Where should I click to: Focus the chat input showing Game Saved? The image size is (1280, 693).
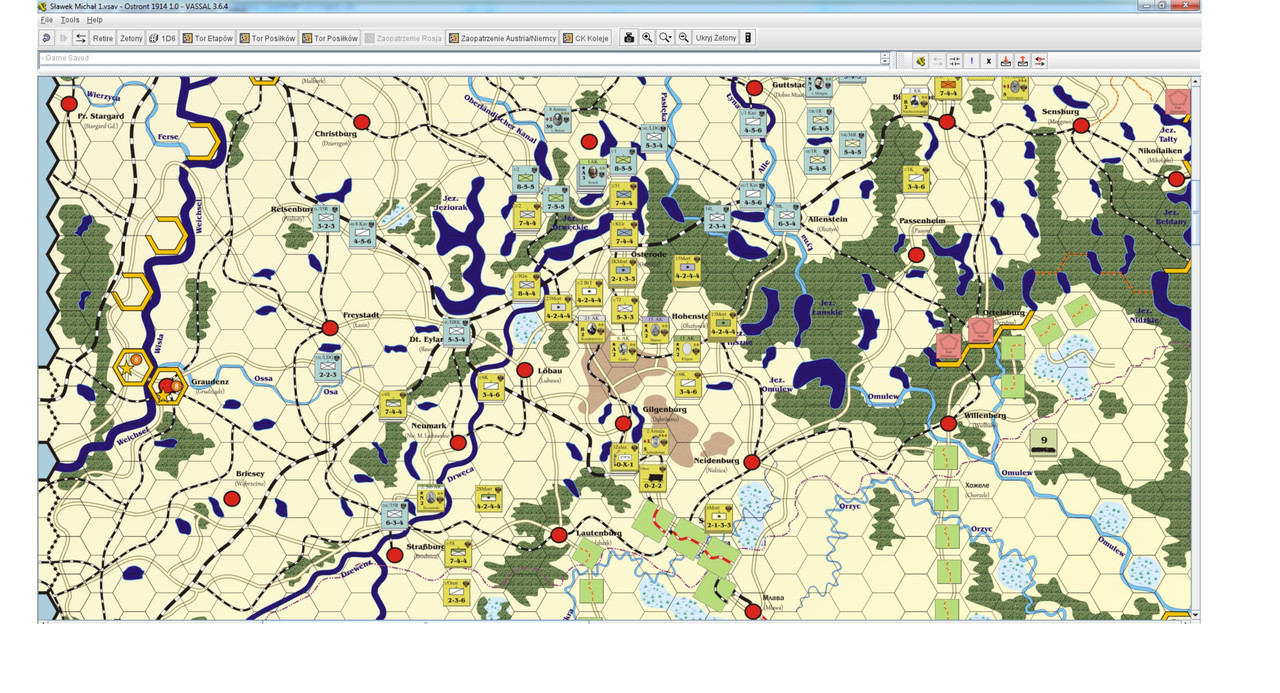(459, 59)
